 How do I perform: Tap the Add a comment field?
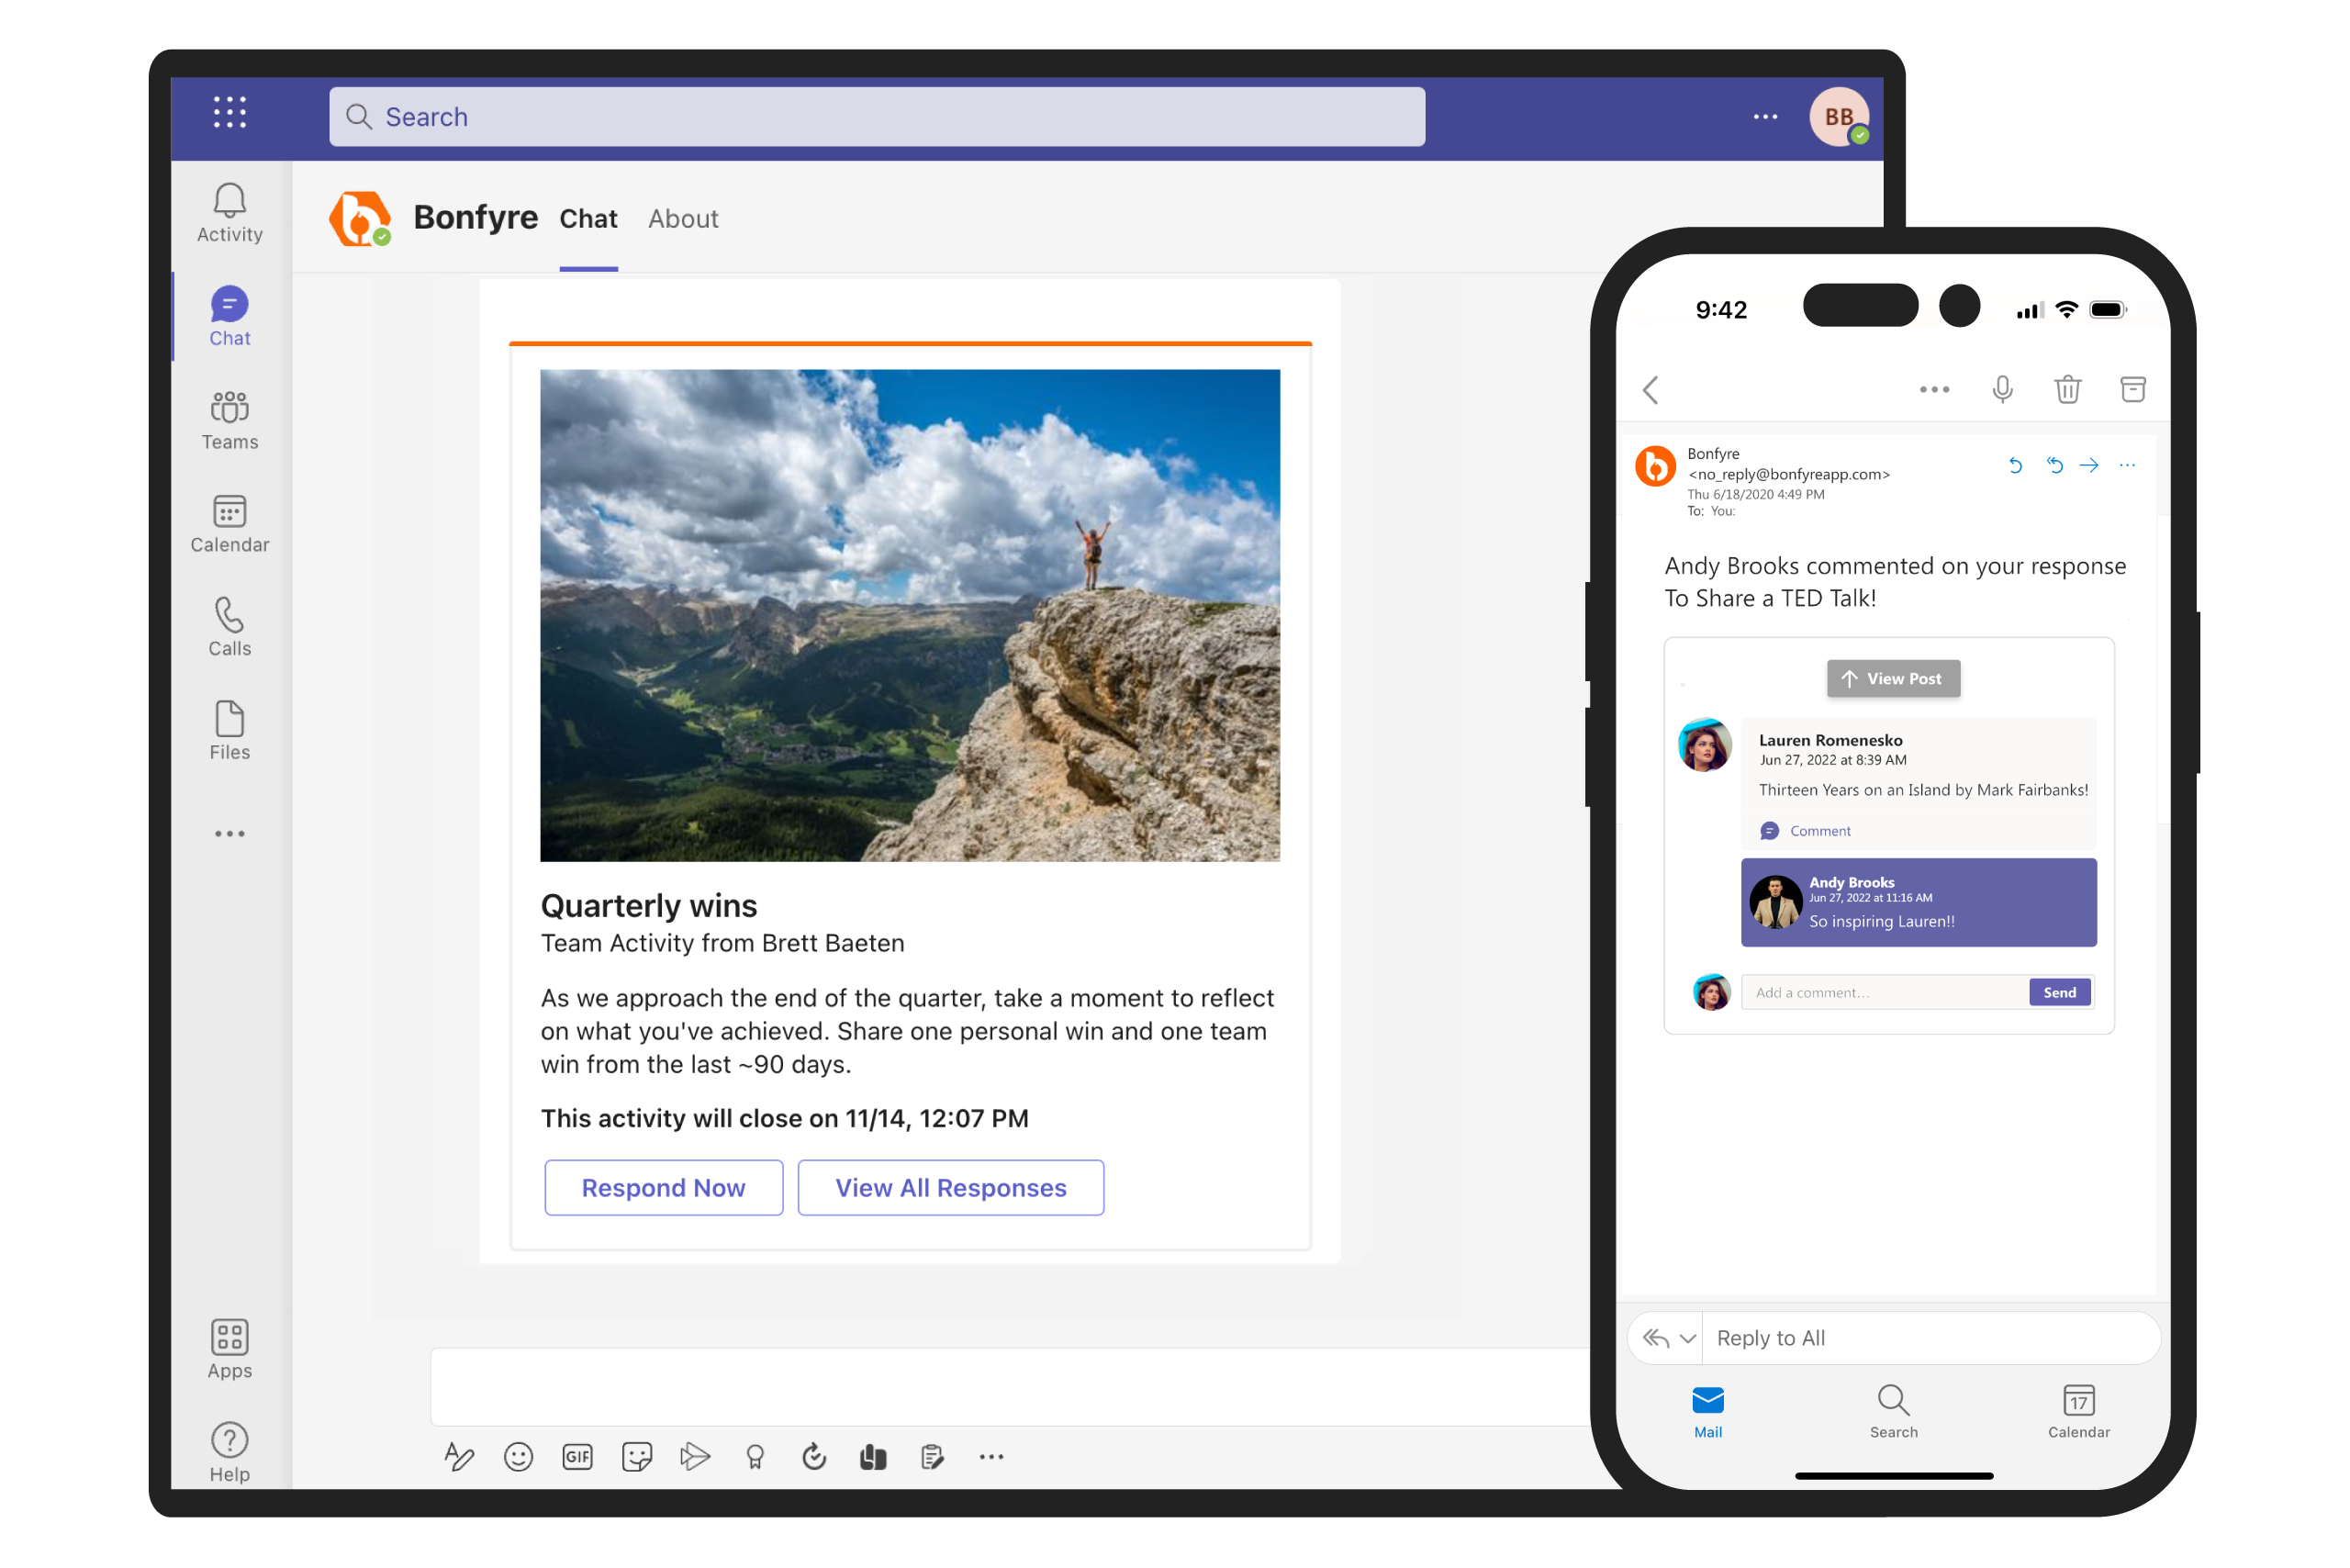click(x=1884, y=992)
